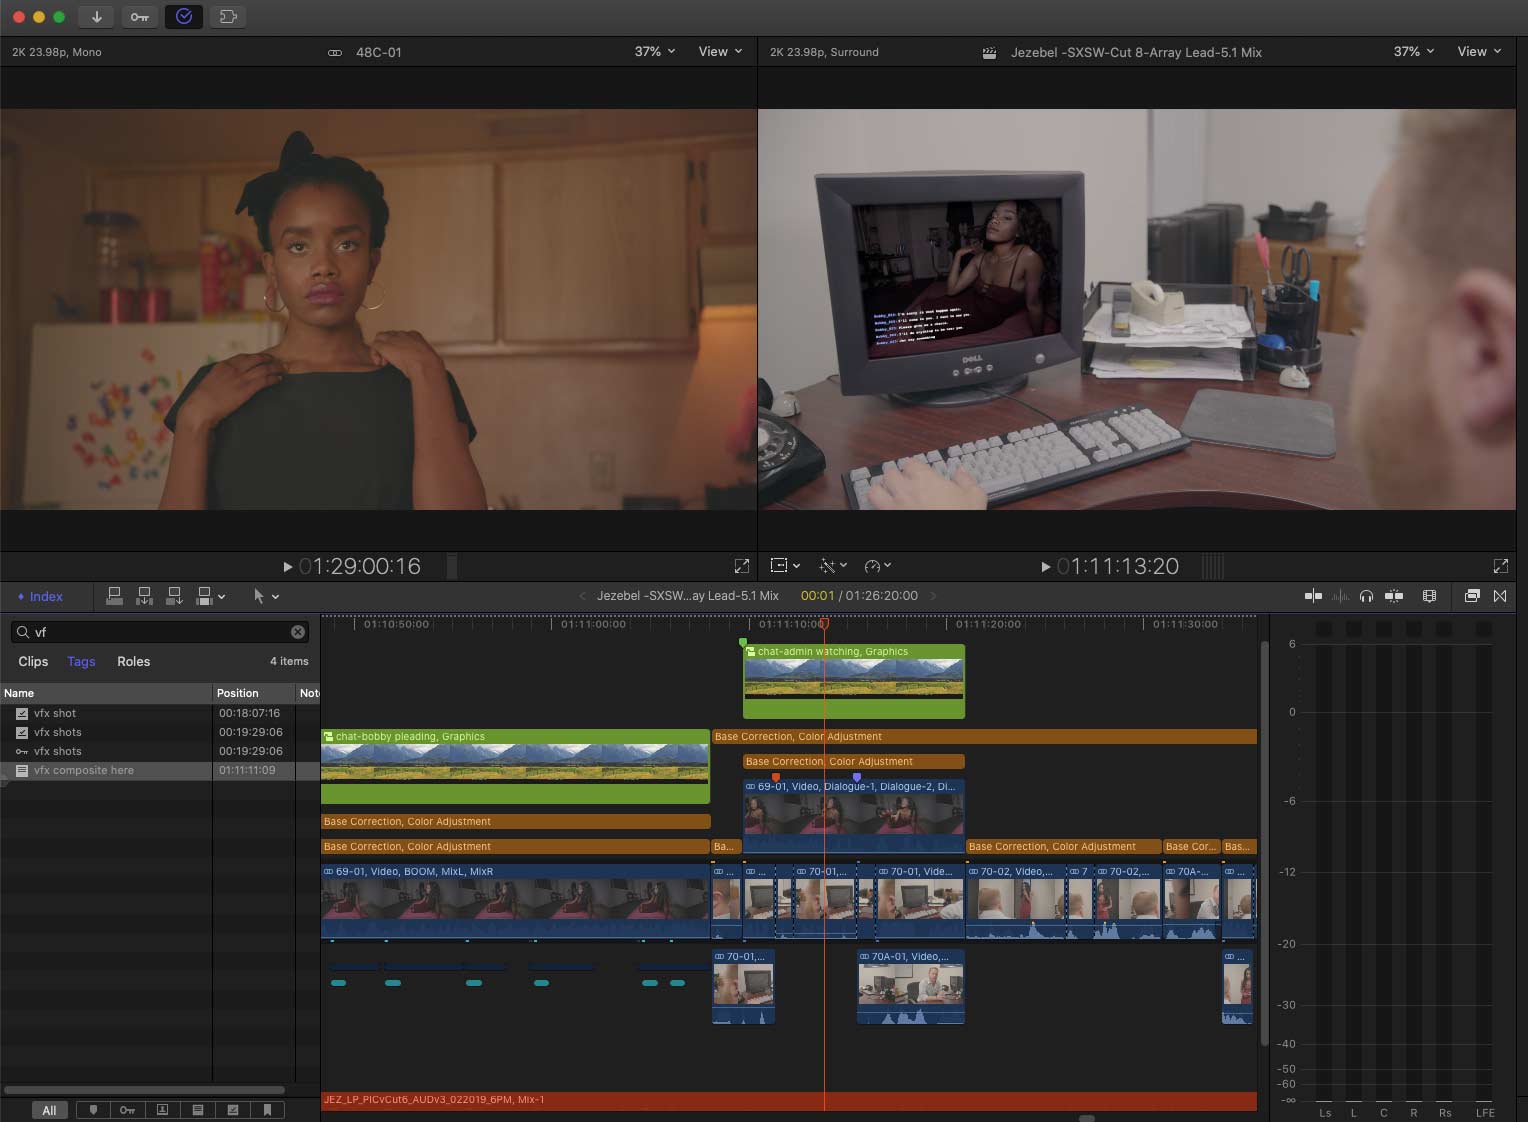Click the import media arrow icon
This screenshot has width=1528, height=1122.
(x=97, y=17)
